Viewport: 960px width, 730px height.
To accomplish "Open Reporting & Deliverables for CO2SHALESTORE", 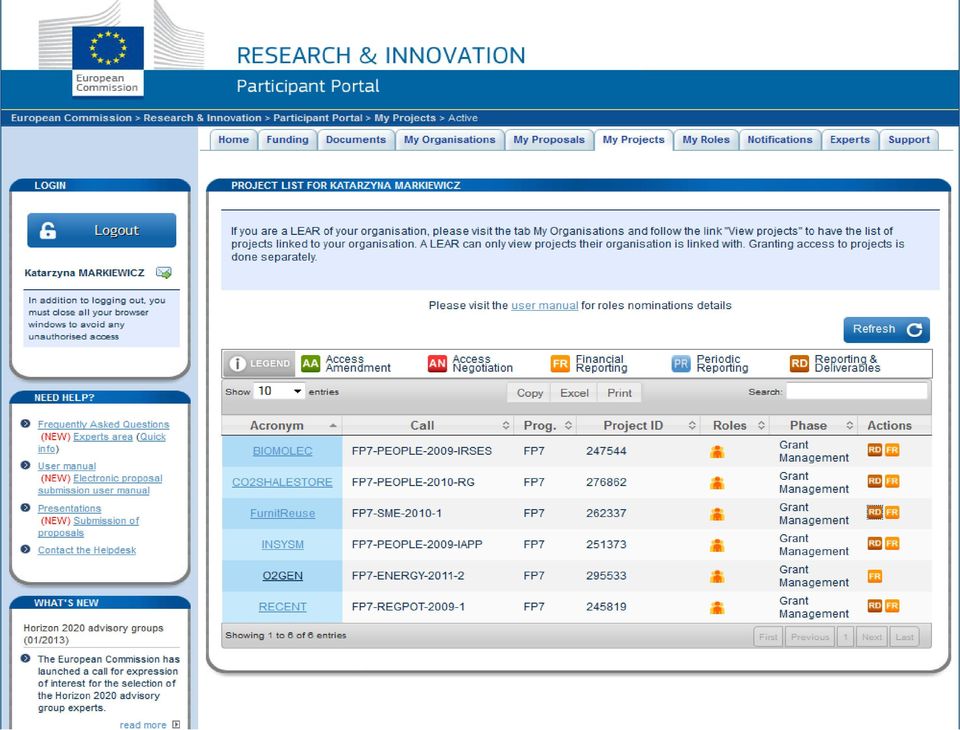I will (874, 481).
